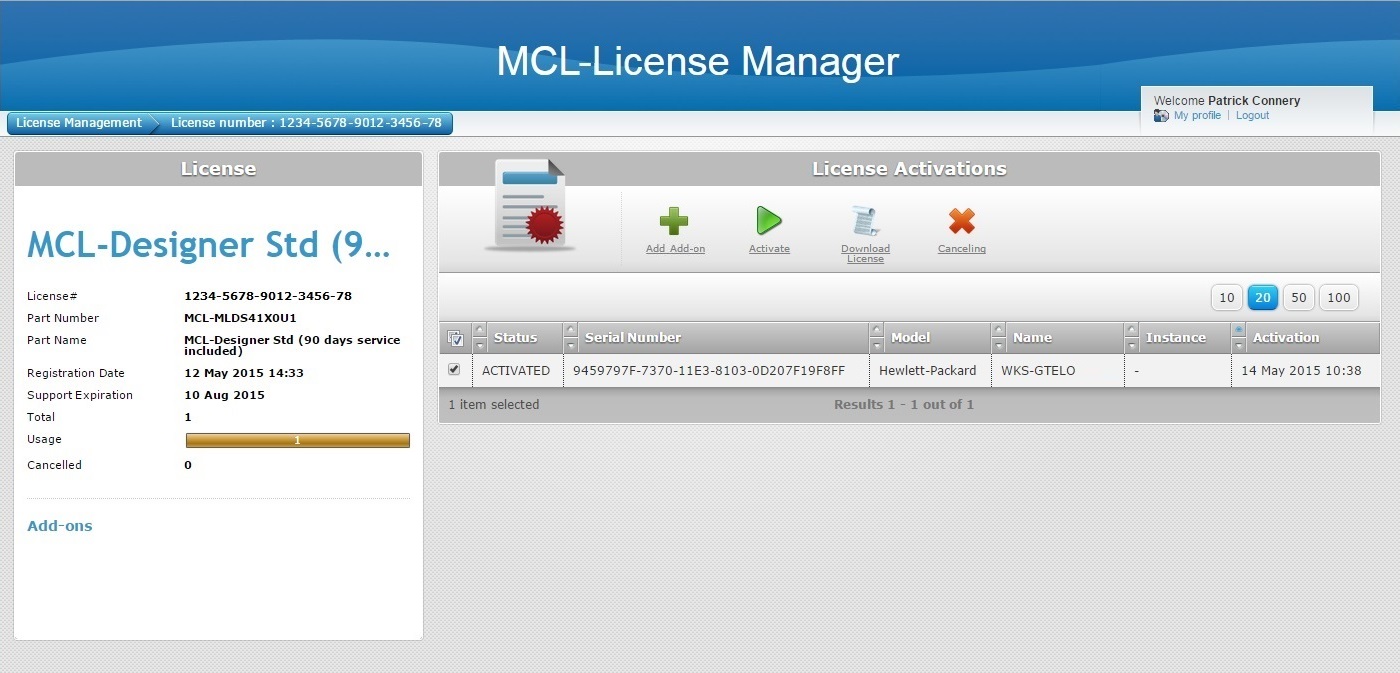Show 50 results per page
1400x673 pixels.
[1299, 297]
